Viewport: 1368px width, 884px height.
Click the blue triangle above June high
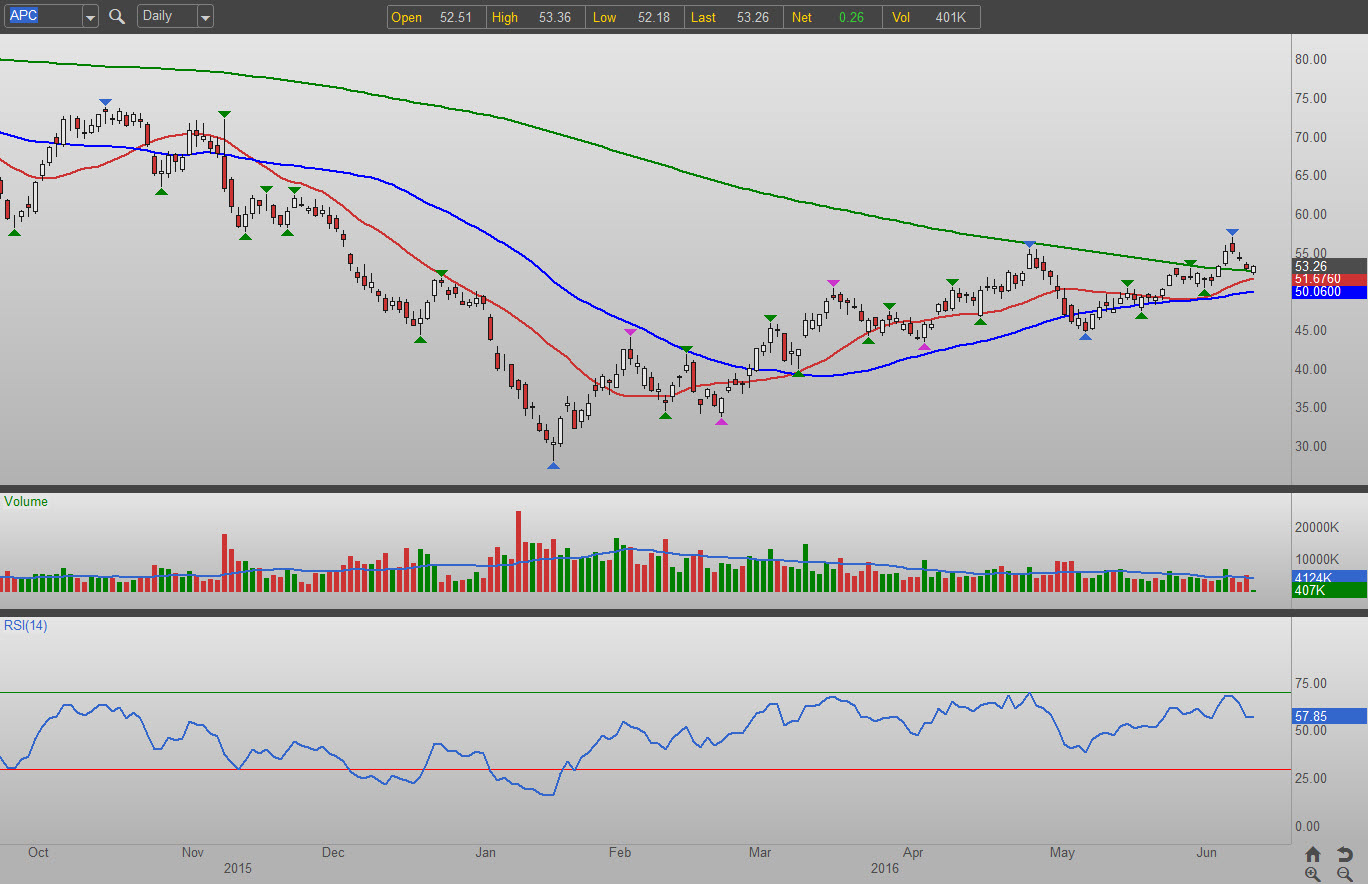coord(1232,233)
